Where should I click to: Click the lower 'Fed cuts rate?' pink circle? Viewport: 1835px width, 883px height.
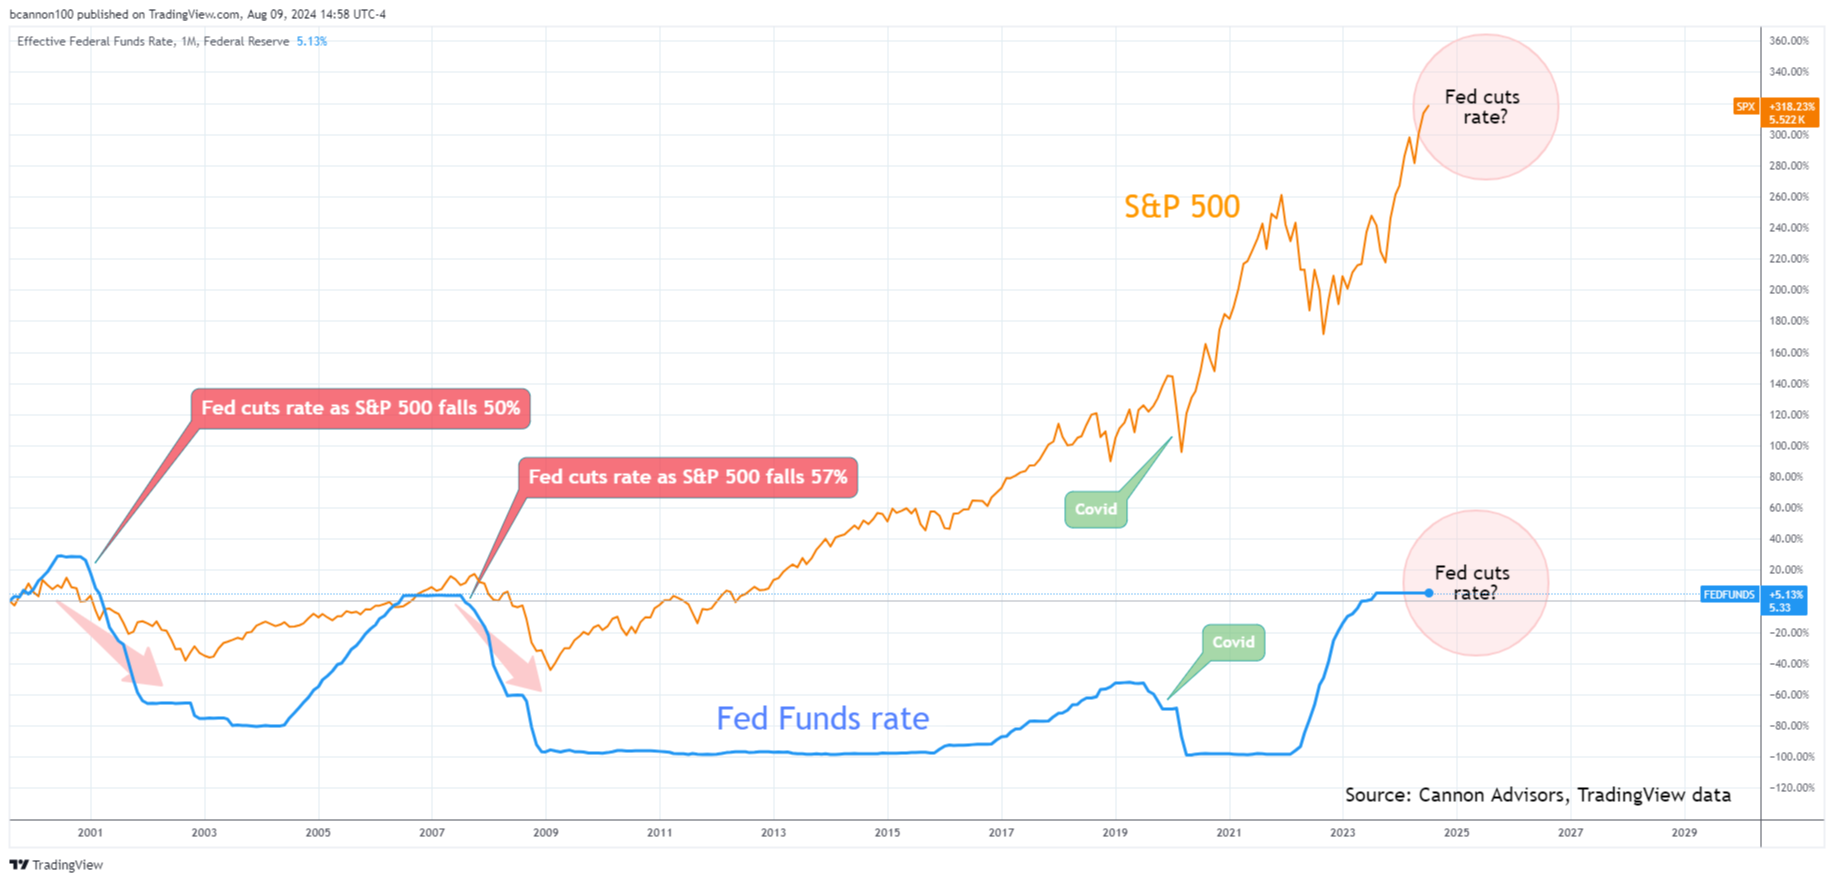click(1476, 583)
